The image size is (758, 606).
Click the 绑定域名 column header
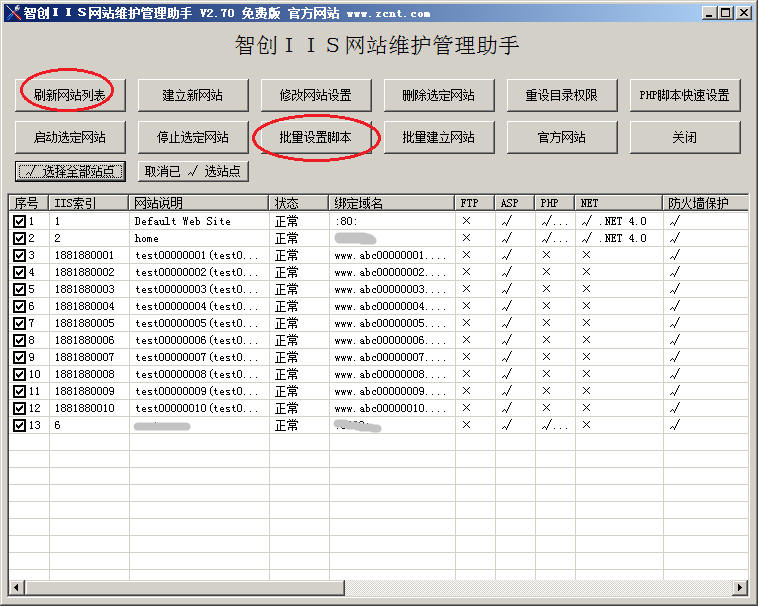tap(392, 203)
